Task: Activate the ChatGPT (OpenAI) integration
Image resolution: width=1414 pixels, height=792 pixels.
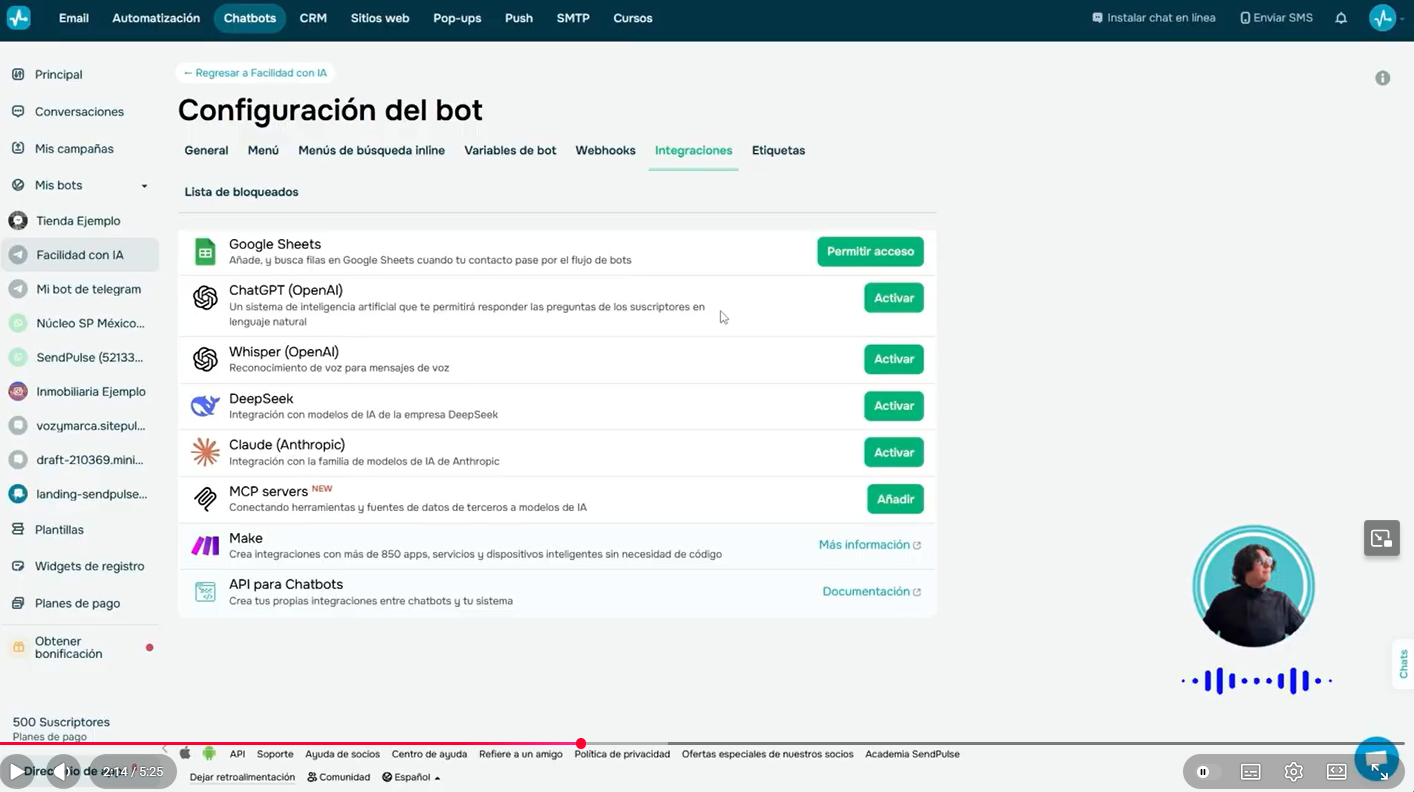Action: pyautogui.click(x=894, y=298)
